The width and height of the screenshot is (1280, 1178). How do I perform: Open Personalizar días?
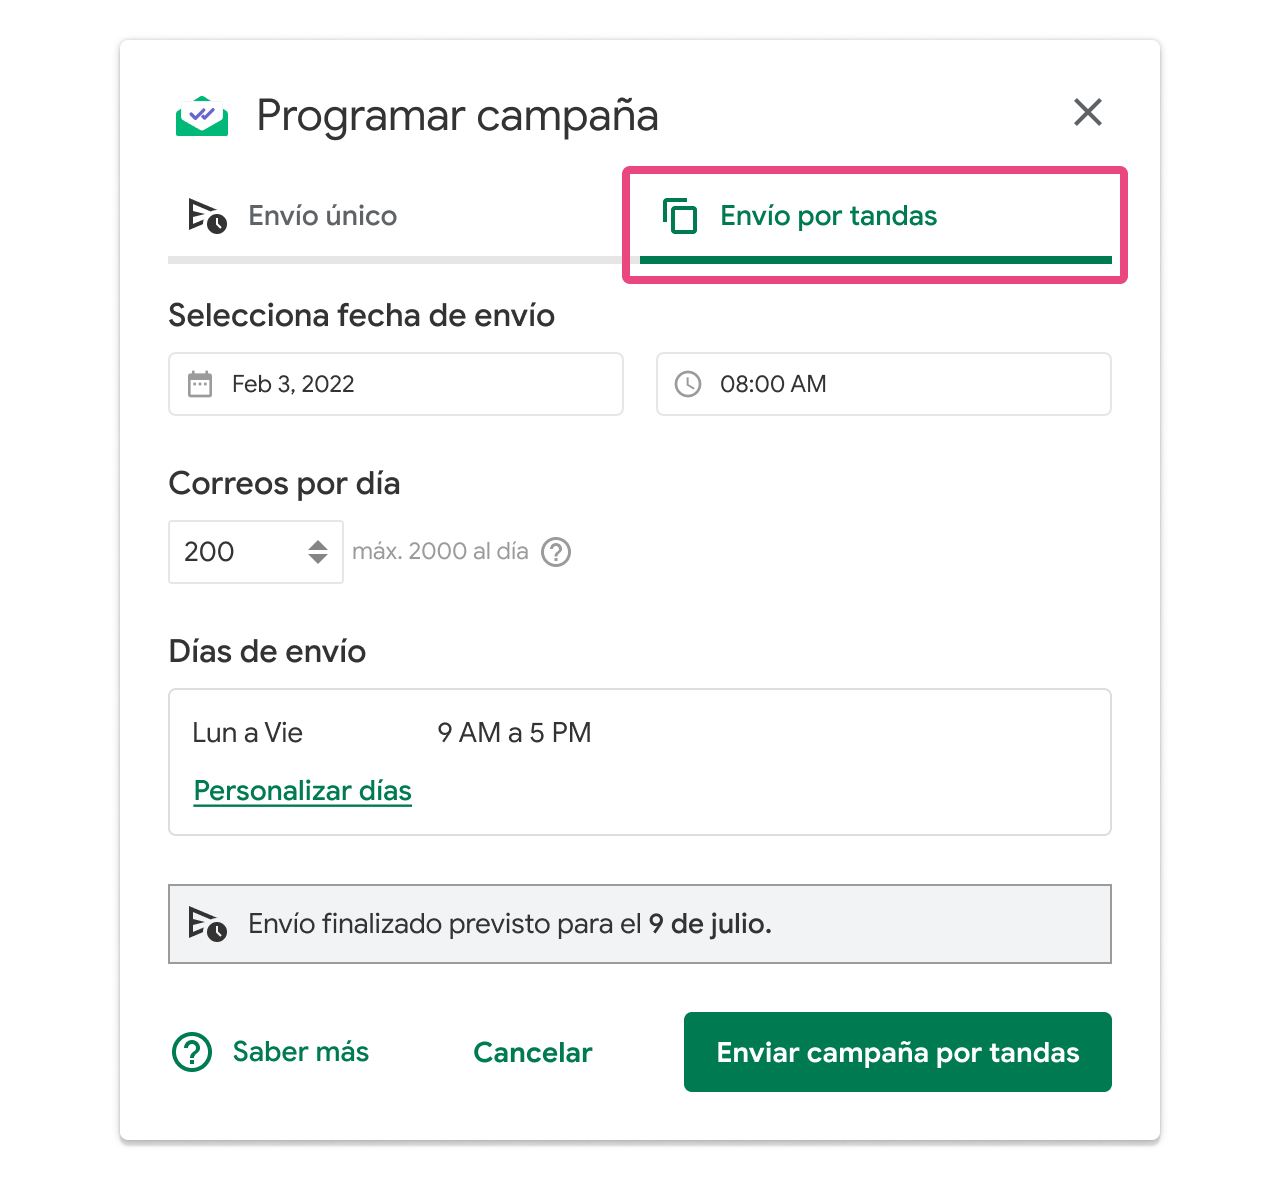pos(302,790)
